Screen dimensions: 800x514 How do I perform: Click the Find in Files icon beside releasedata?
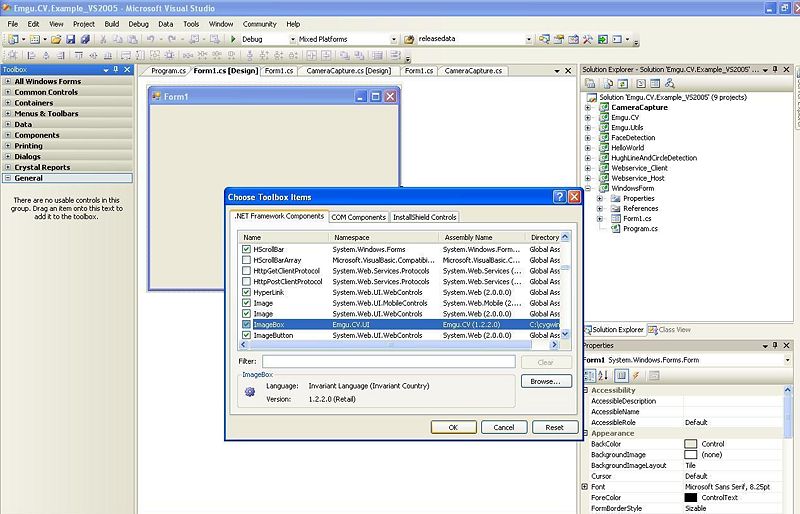click(x=409, y=39)
